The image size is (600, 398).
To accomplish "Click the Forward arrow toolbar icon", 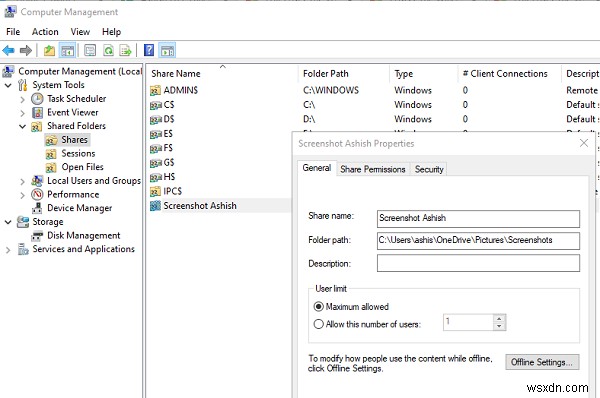I will [x=26, y=50].
